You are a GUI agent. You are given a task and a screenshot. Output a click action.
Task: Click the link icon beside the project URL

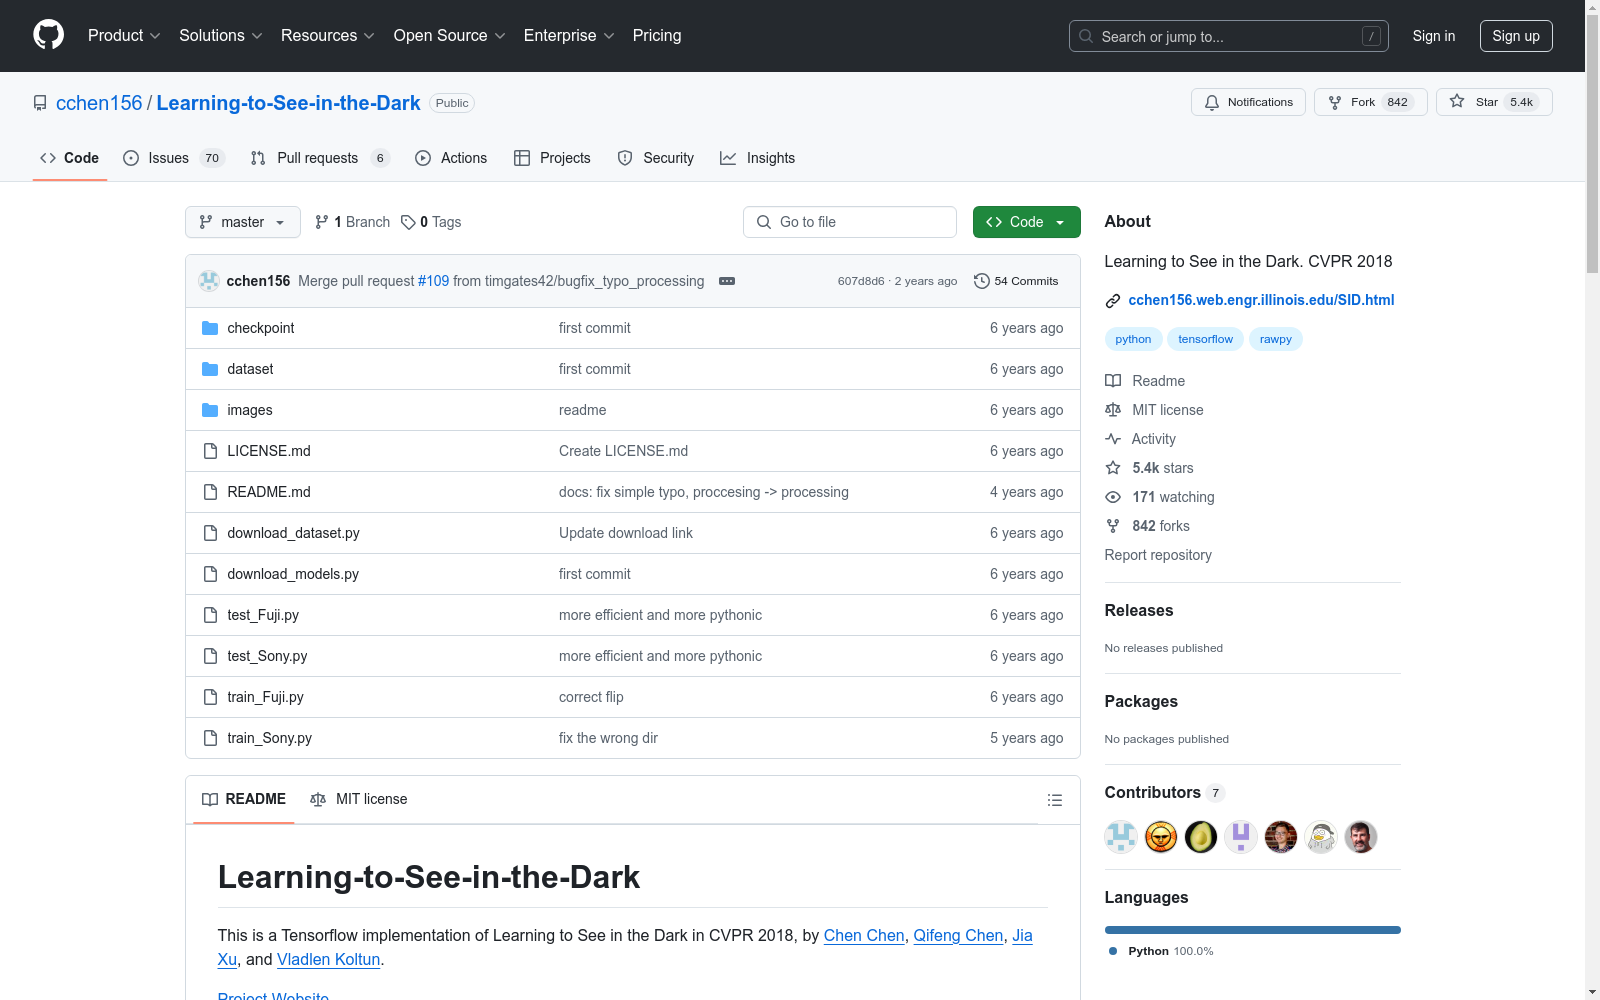pos(1112,301)
